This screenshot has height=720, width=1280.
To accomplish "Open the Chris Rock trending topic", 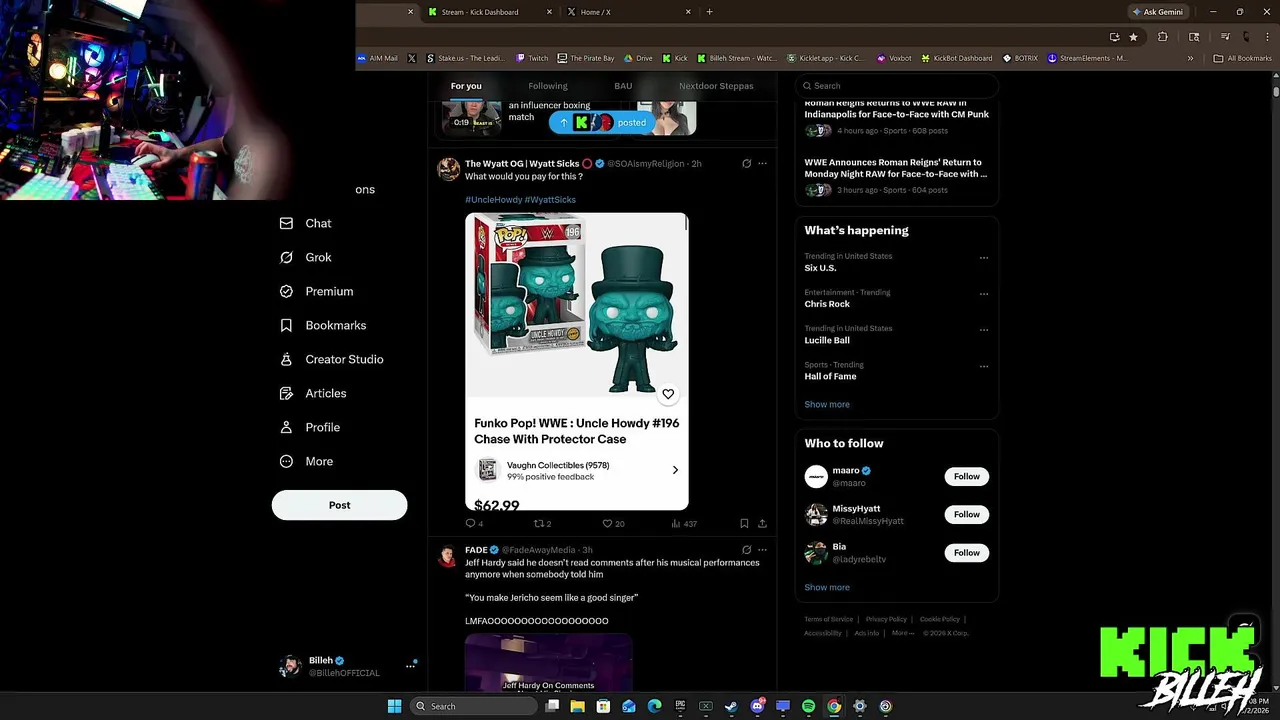I will (827, 304).
